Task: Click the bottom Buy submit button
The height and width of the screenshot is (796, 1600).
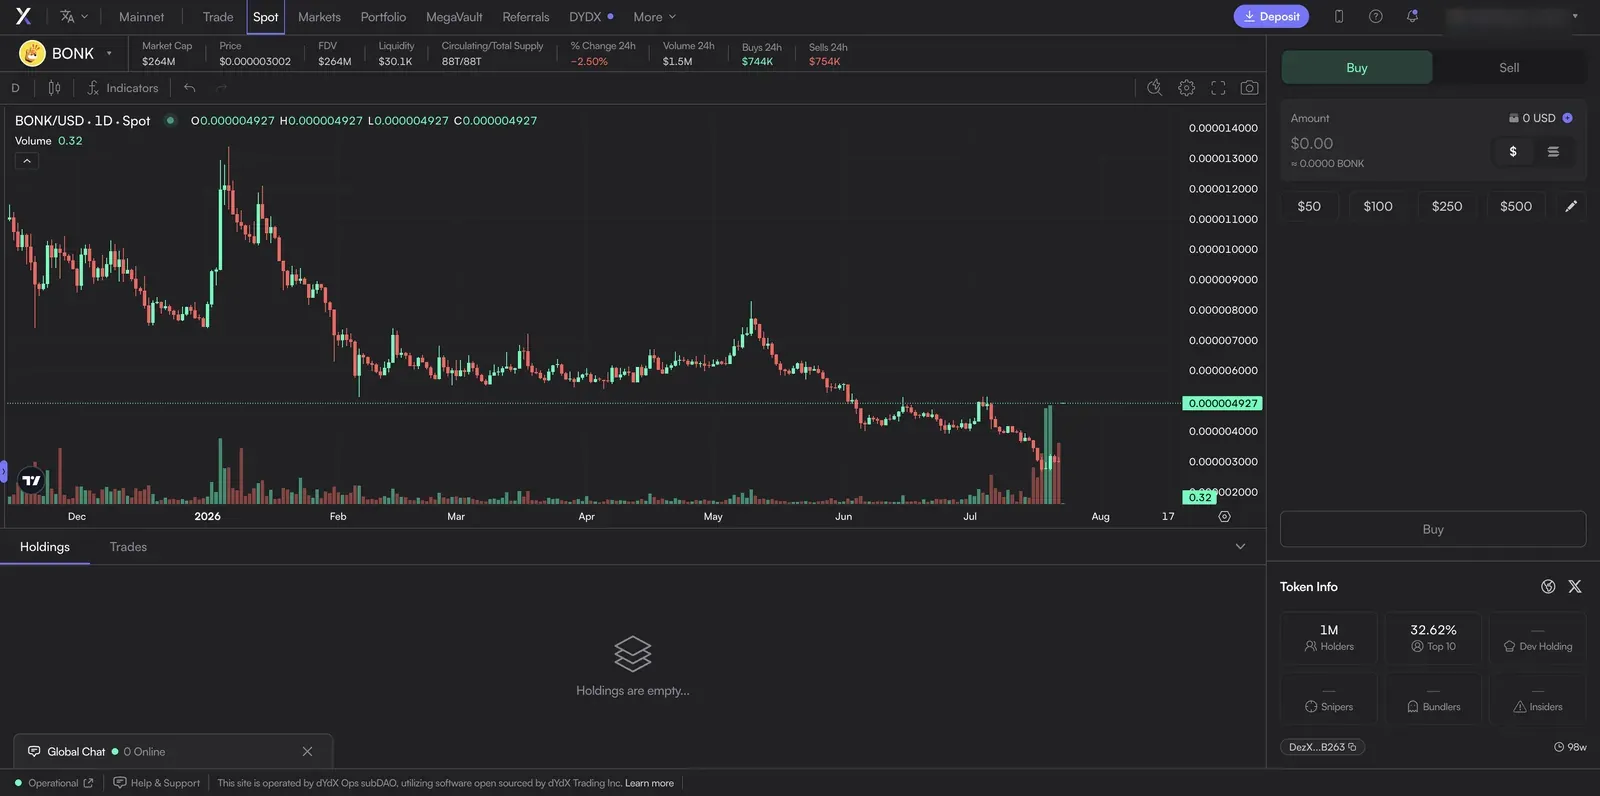Action: 1433,529
